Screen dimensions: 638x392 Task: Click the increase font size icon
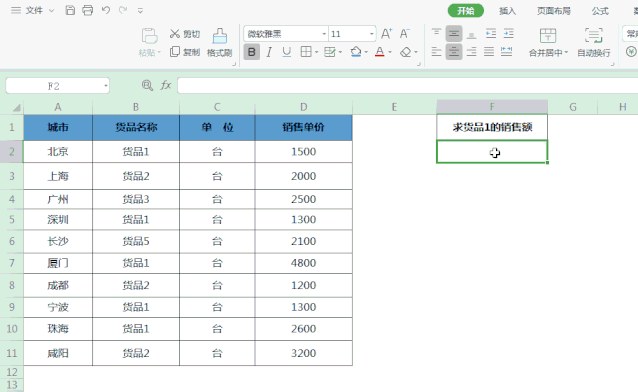point(387,34)
